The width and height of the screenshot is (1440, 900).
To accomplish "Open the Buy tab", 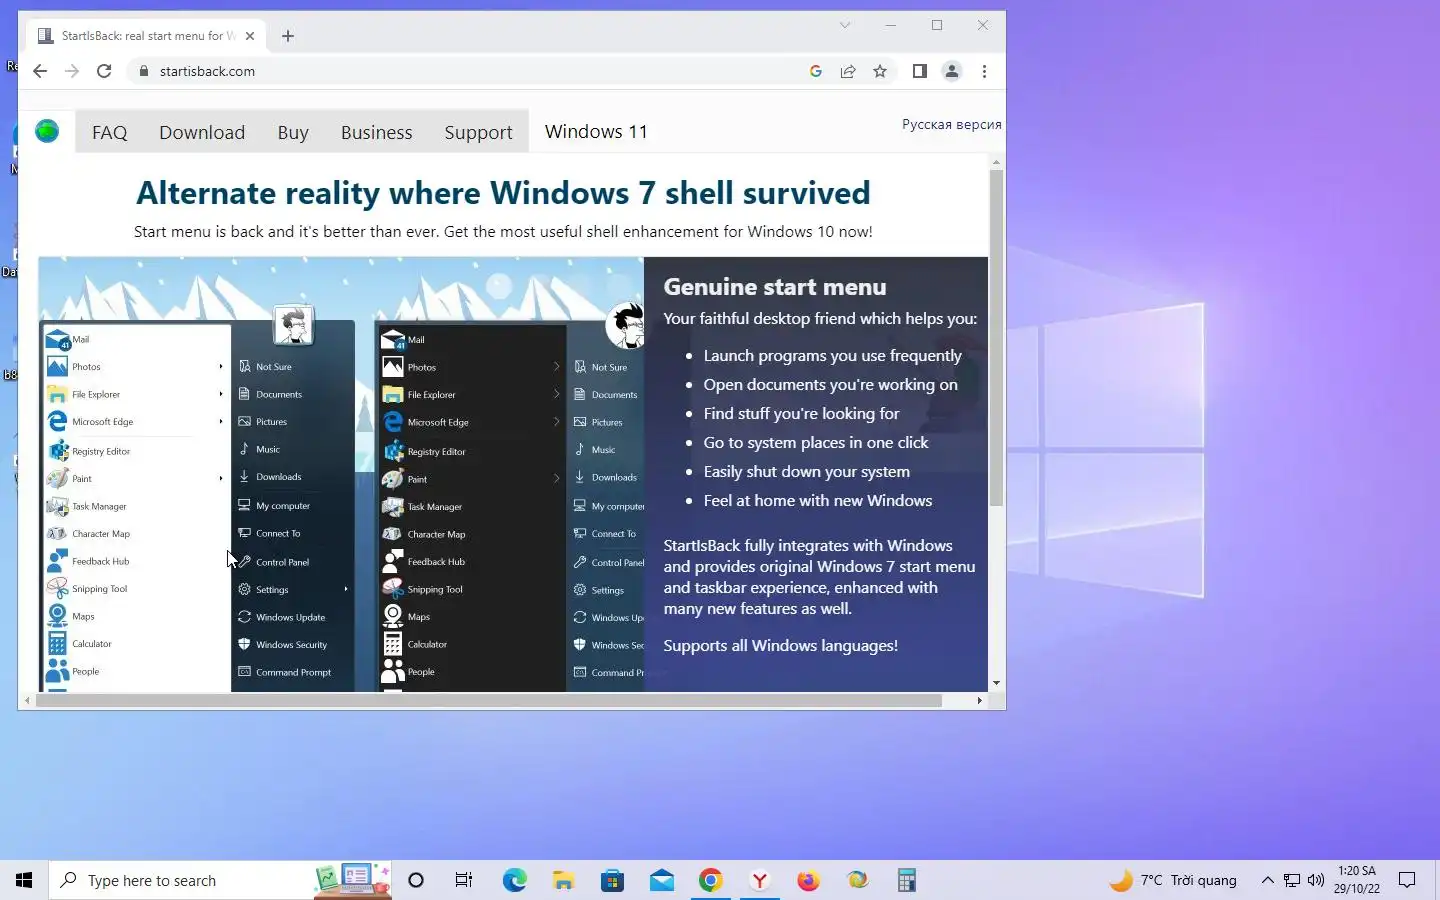I will pos(293,132).
